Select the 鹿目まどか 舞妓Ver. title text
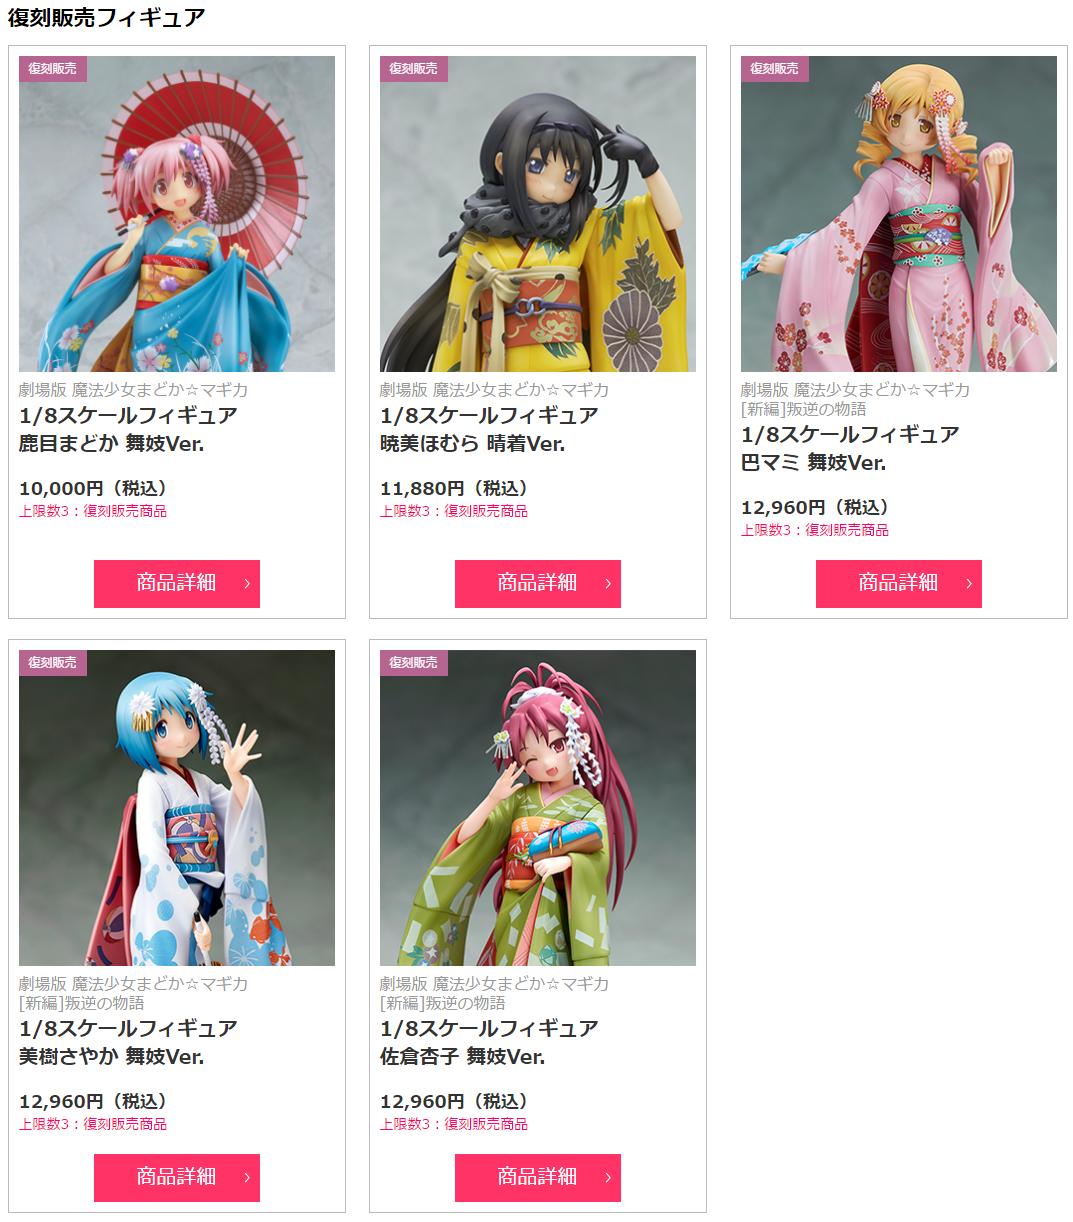The height and width of the screenshot is (1222, 1073). click(x=112, y=444)
